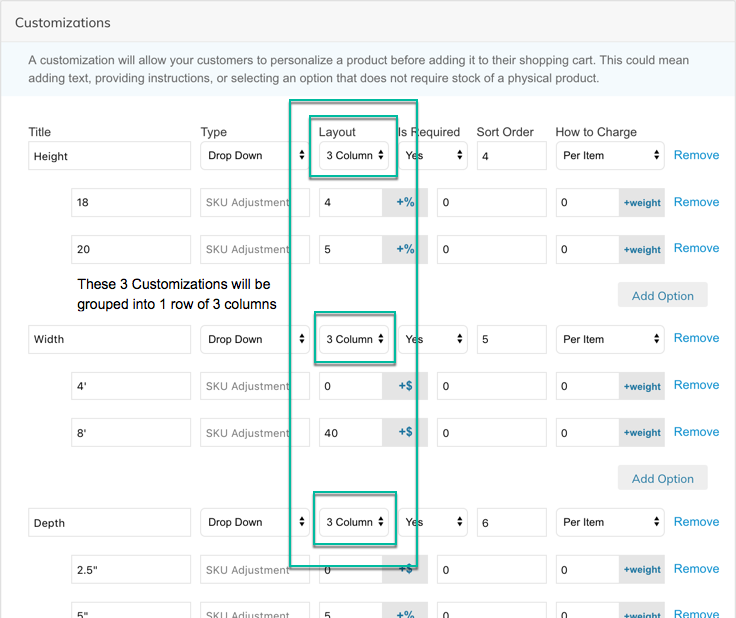Open Is Required dropdown for Width
The width and height of the screenshot is (736, 618).
[433, 339]
